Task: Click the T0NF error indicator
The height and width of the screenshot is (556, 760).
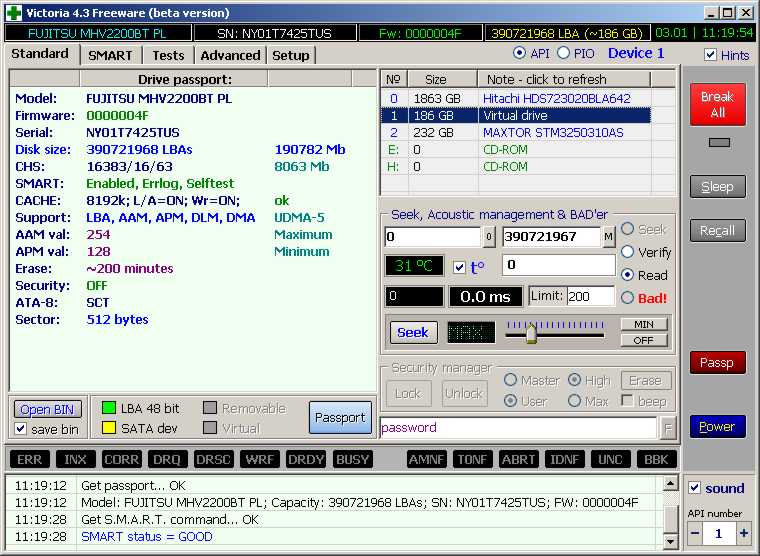Action: click(473, 460)
